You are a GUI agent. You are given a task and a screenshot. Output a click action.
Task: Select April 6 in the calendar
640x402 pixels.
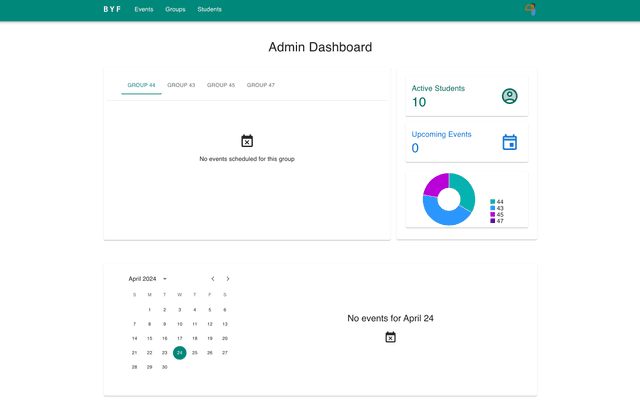point(225,310)
